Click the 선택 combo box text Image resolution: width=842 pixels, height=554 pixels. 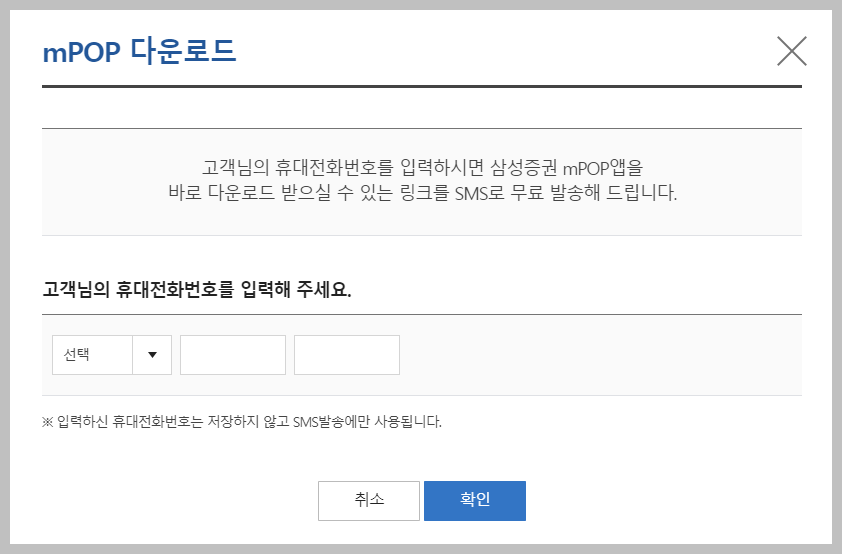coord(76,355)
